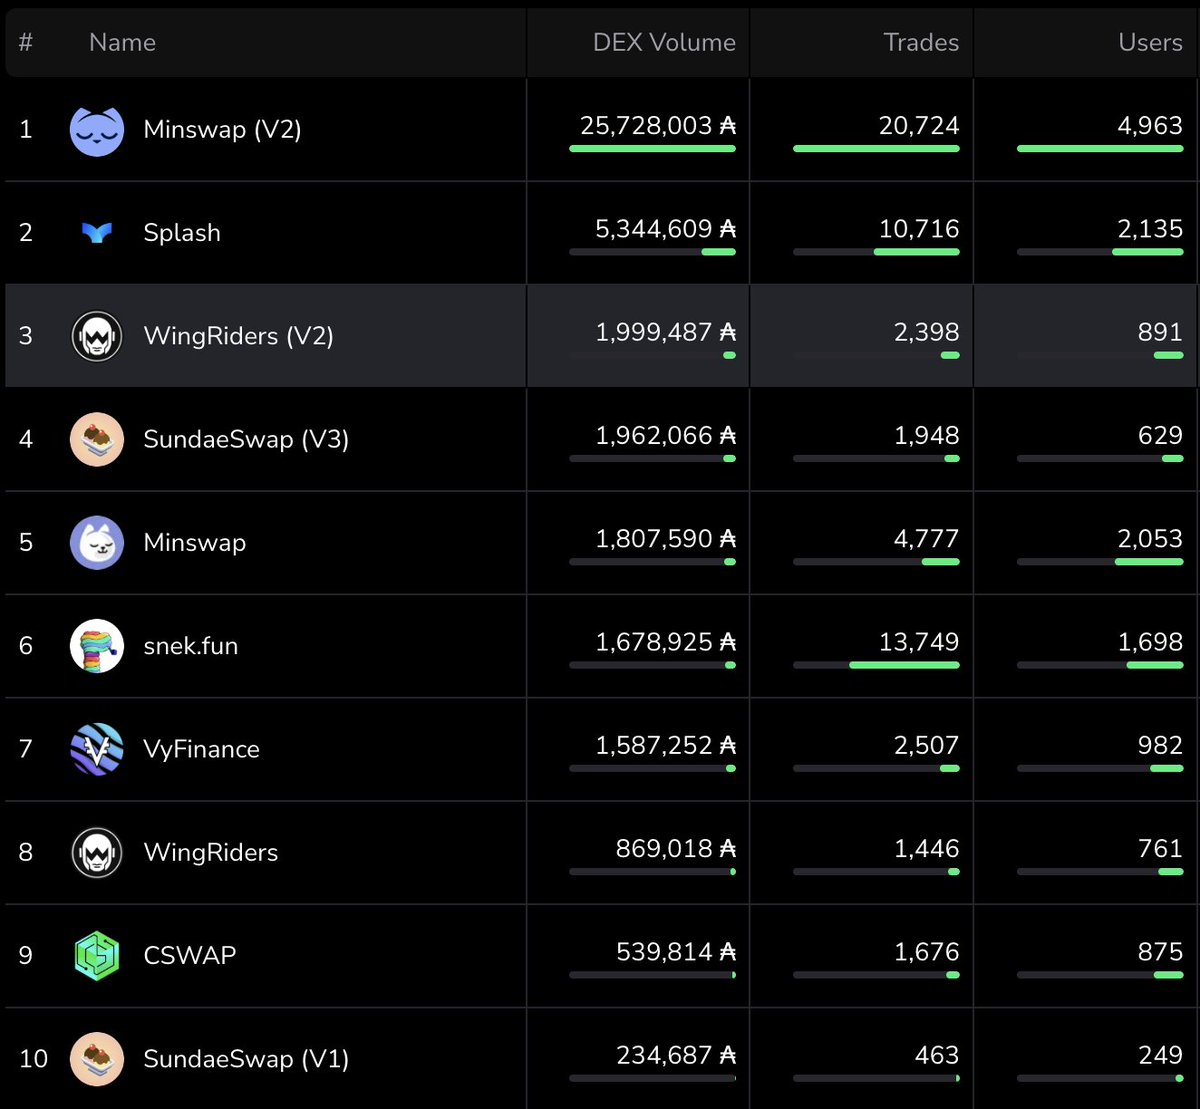
Task: Open the snek.fun project page link
Action: point(190,646)
